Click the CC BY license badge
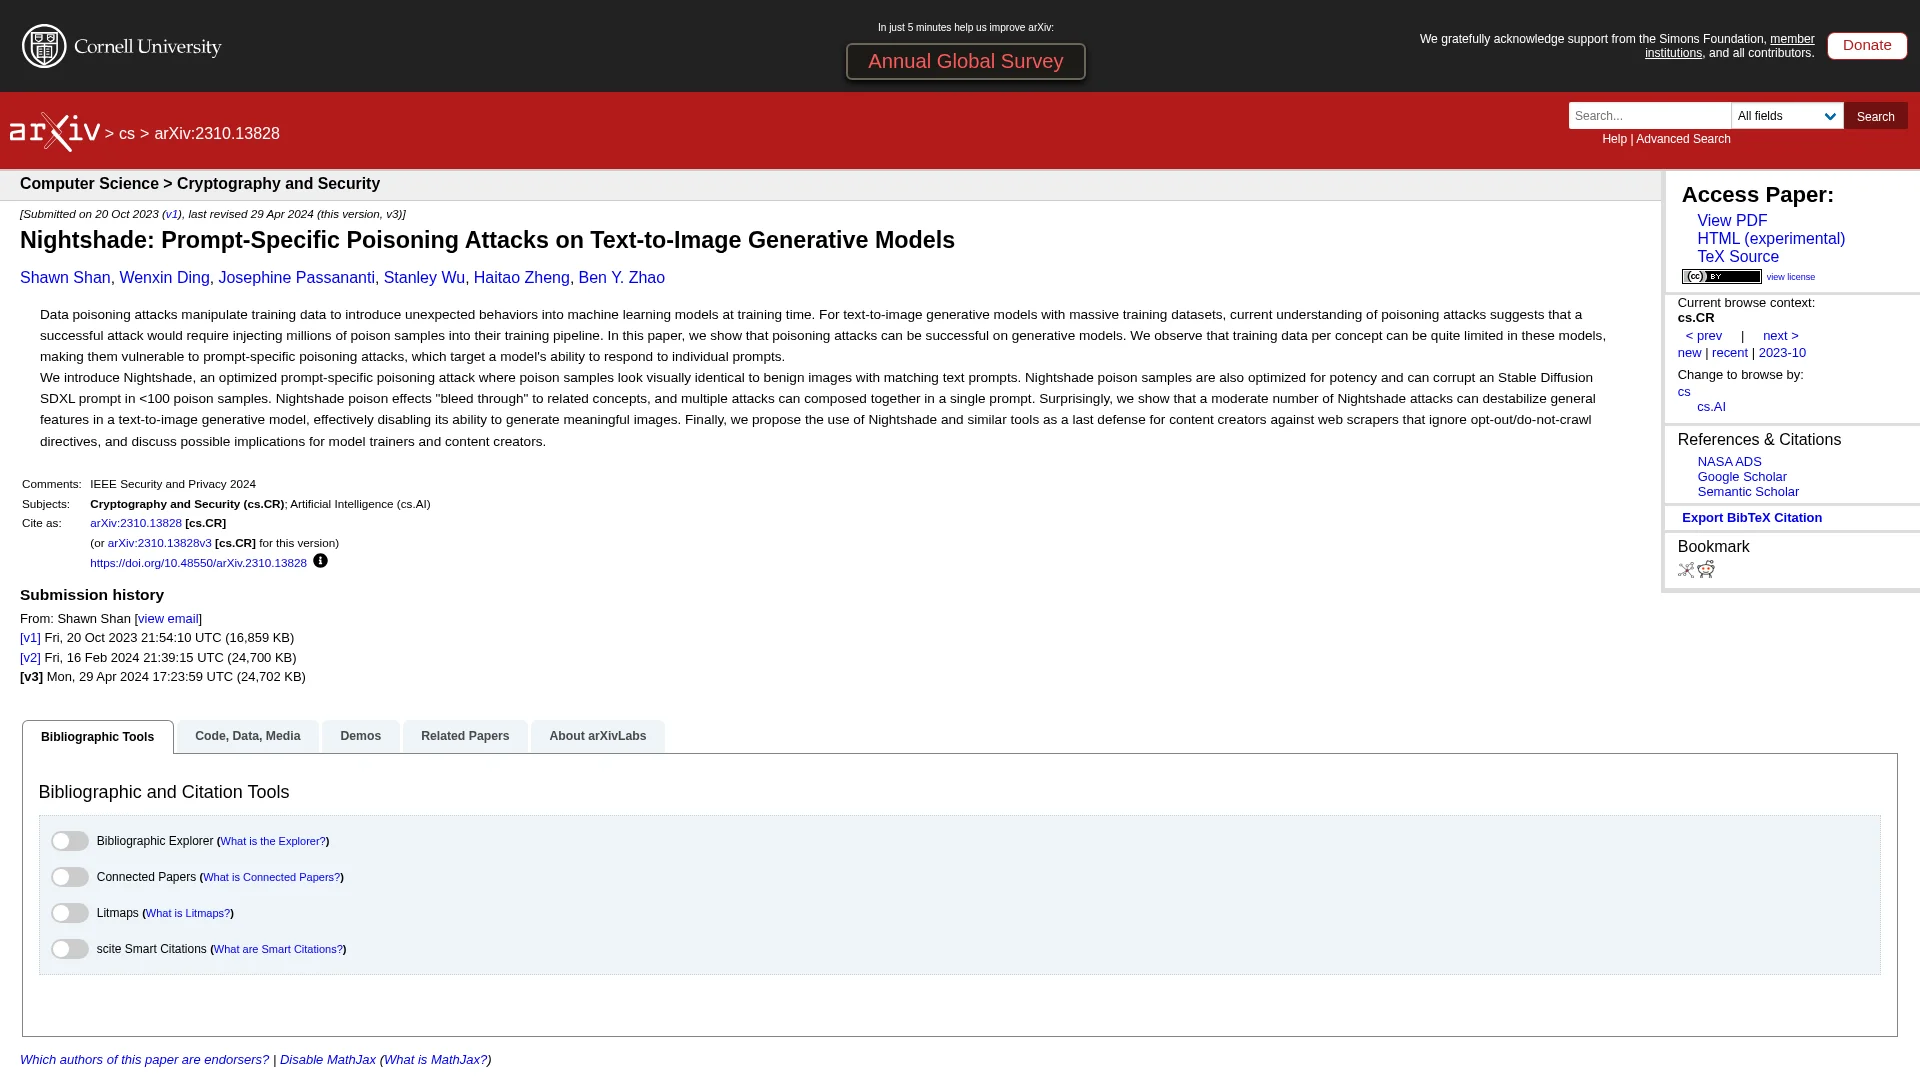Screen dimensions: 1920x1080 point(1721,277)
